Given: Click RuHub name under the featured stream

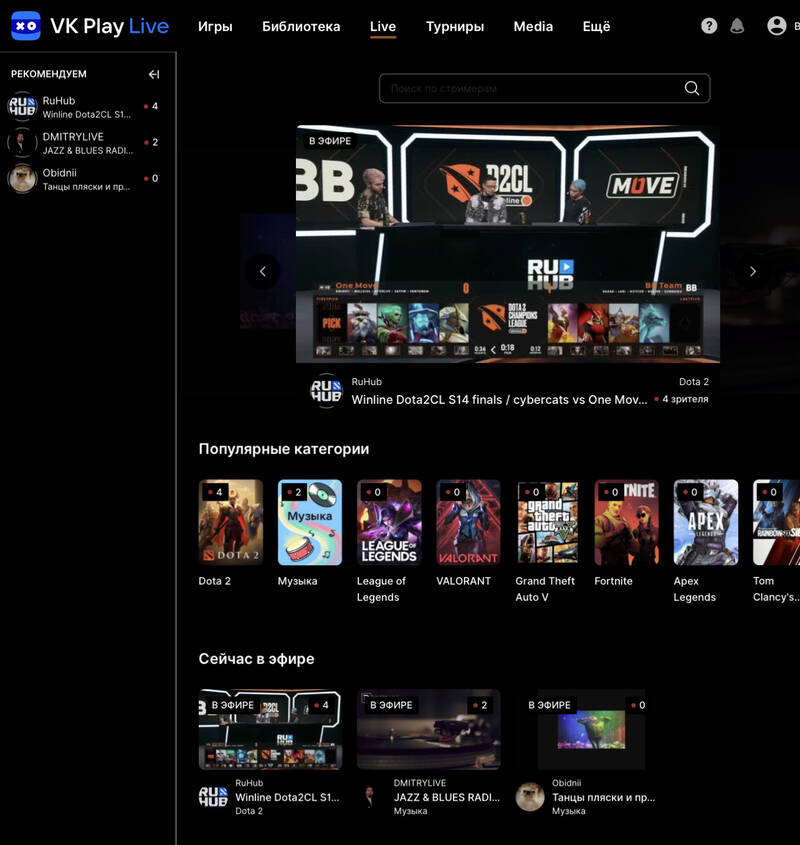Looking at the screenshot, I should point(367,382).
